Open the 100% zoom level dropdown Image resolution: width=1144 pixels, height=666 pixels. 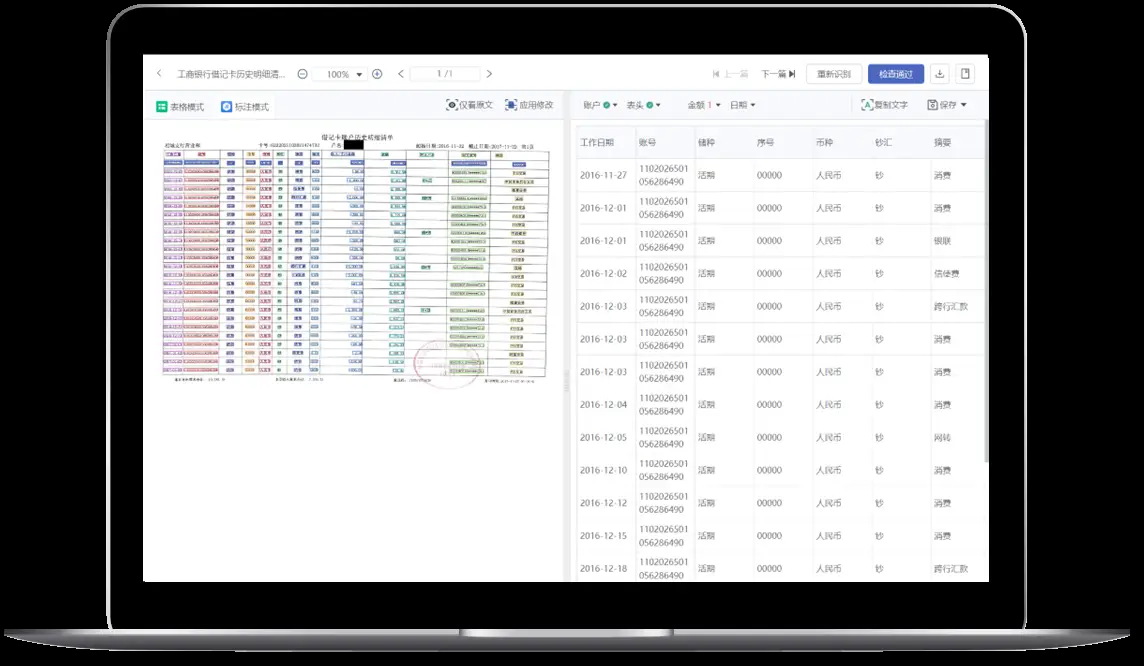pyautogui.click(x=340, y=75)
